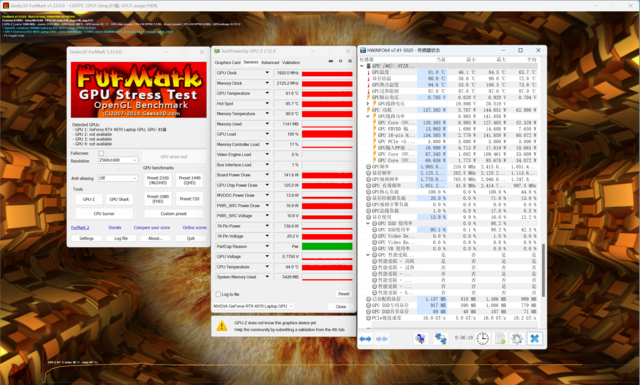Click the GPU-Z yellow warning triangle icon

[222, 325]
